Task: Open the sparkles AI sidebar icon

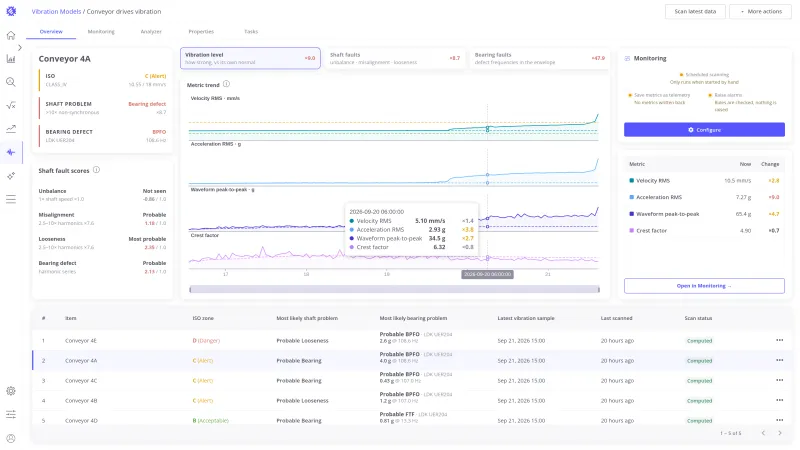Action: click(x=11, y=176)
